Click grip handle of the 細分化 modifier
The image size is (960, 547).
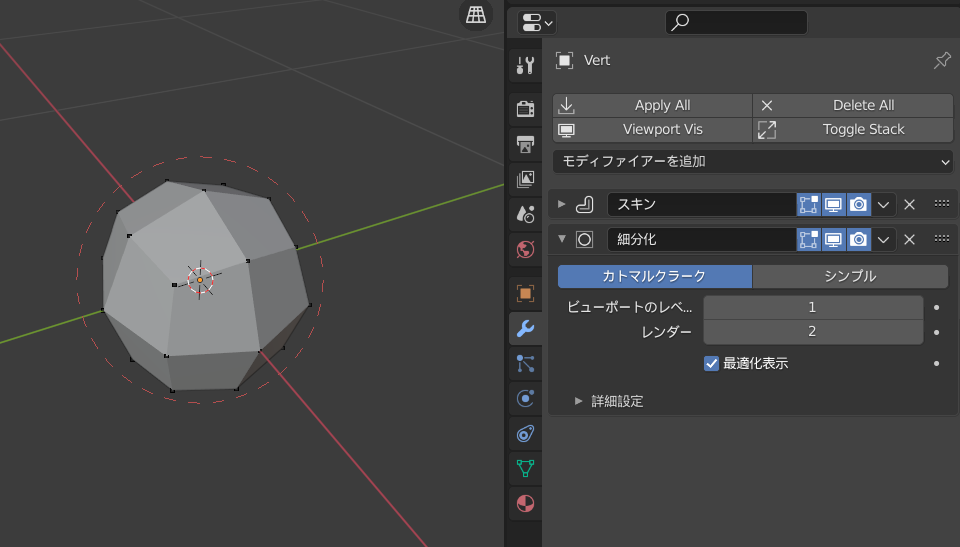942,239
